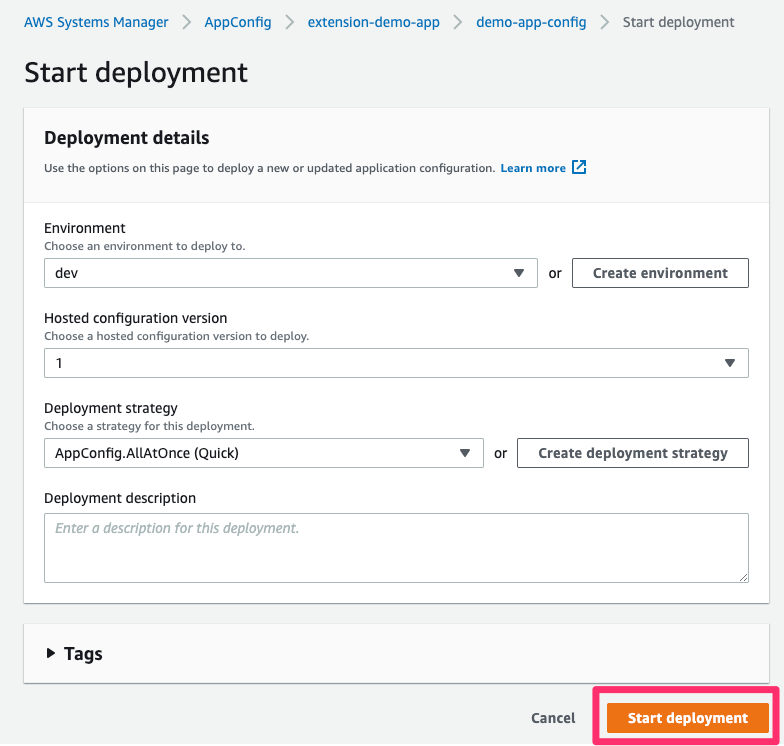This screenshot has width=784, height=746.
Task: Click the Learn more external link icon
Action: (x=579, y=168)
